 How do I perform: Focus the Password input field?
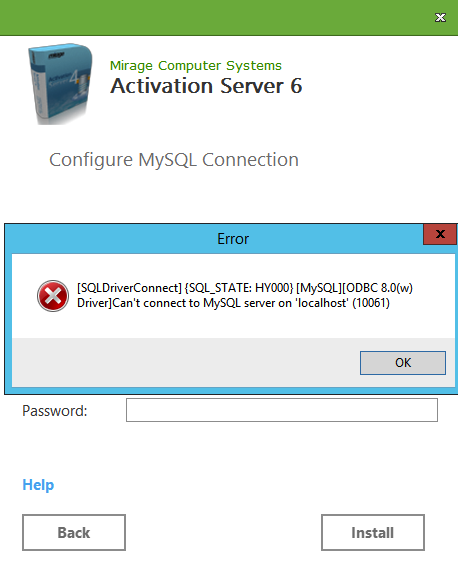pyautogui.click(x=282, y=410)
